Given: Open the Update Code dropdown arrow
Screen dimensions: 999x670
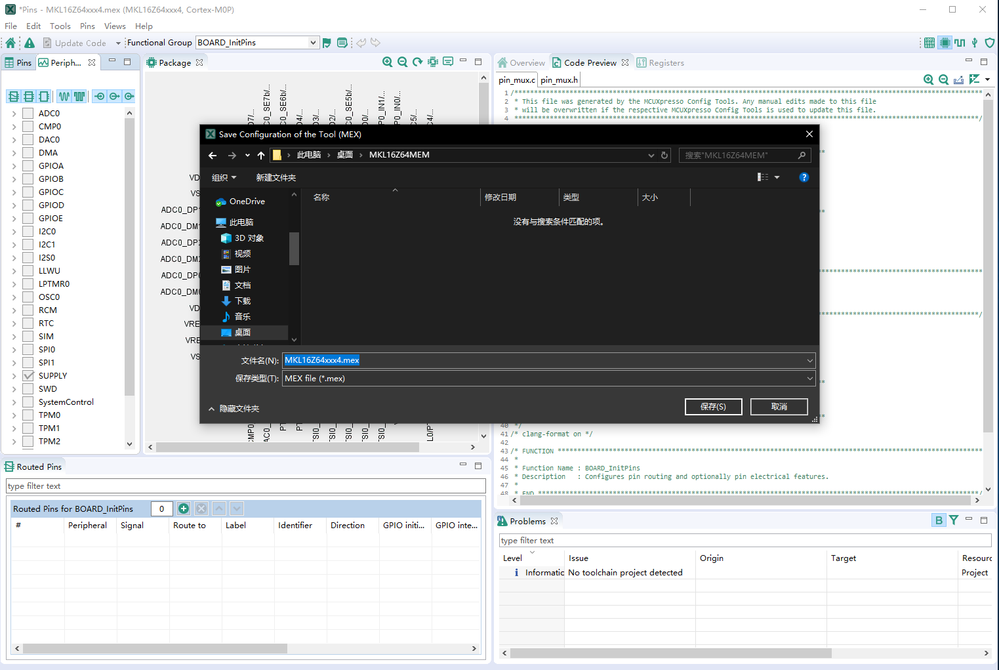Looking at the screenshot, I should (x=118, y=43).
